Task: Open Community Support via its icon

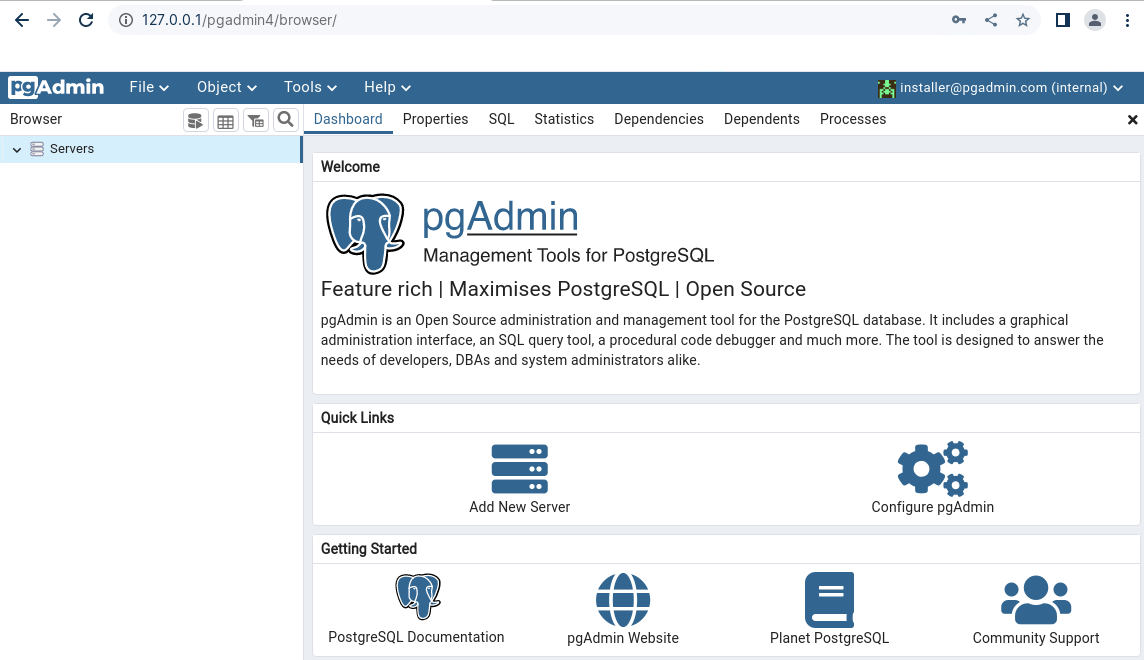Action: pyautogui.click(x=1036, y=599)
